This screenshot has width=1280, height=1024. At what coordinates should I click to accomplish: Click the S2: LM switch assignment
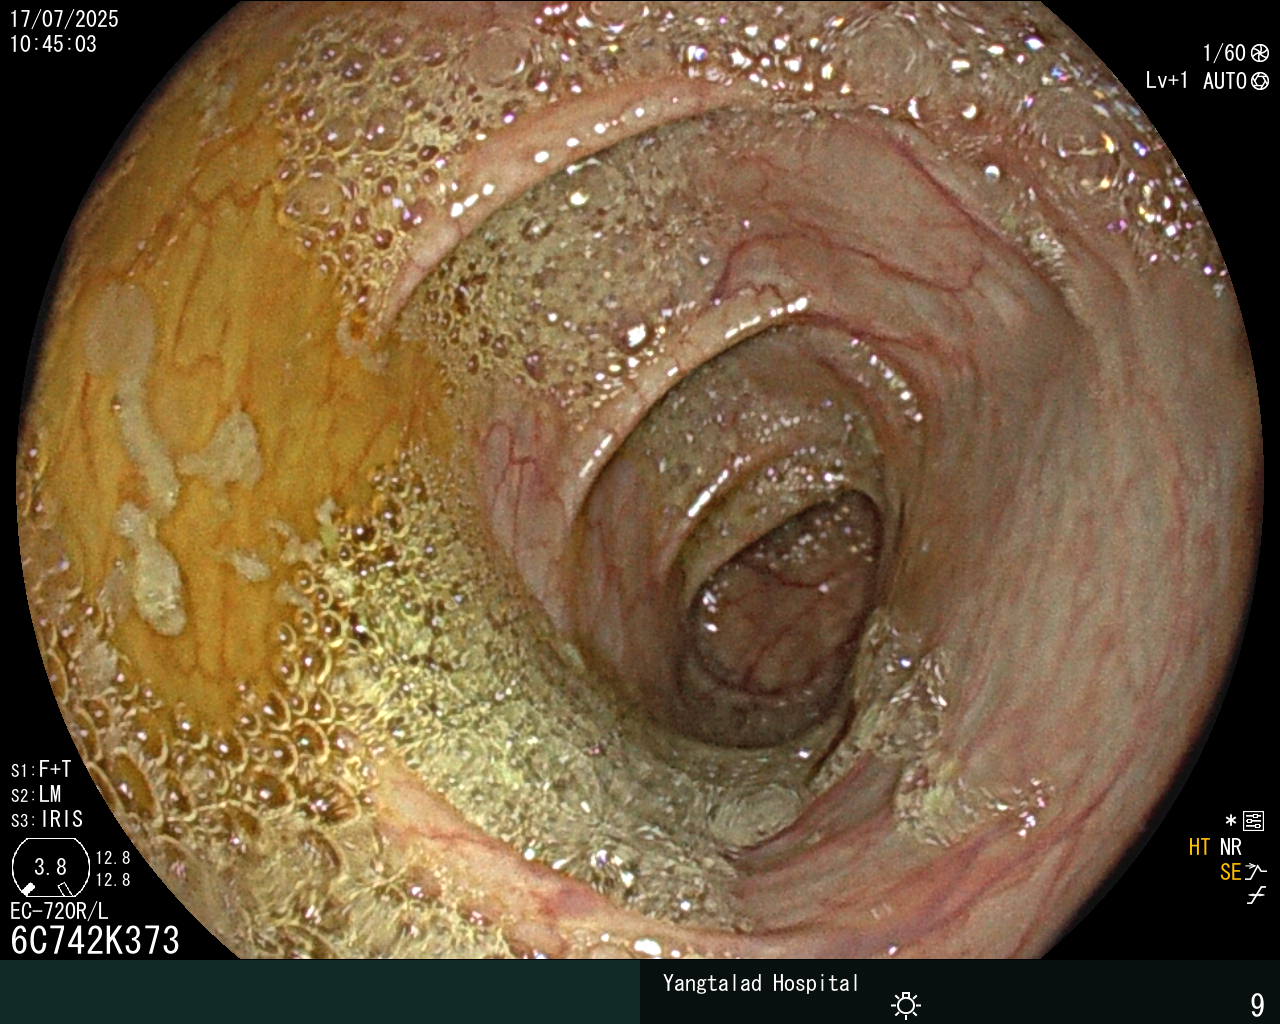(36, 794)
